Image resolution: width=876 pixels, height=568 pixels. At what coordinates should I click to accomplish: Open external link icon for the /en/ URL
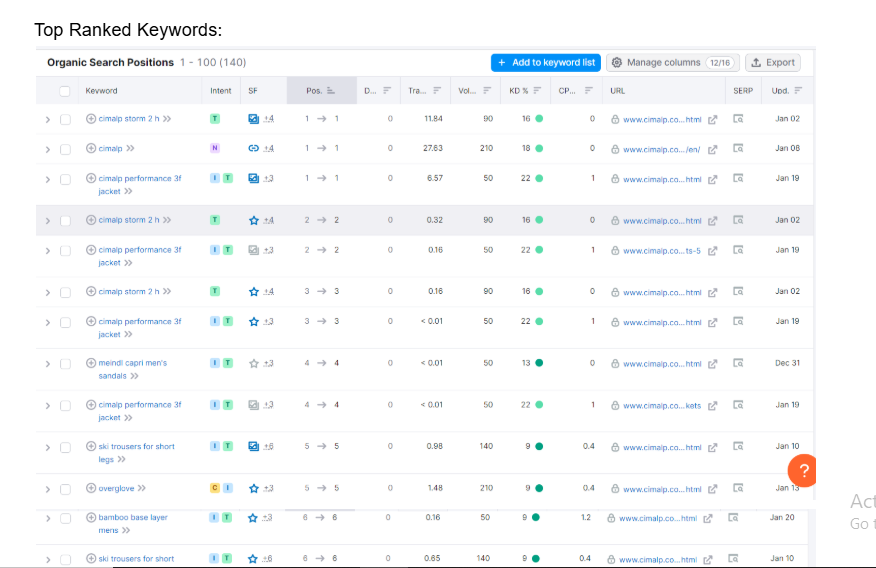click(712, 150)
